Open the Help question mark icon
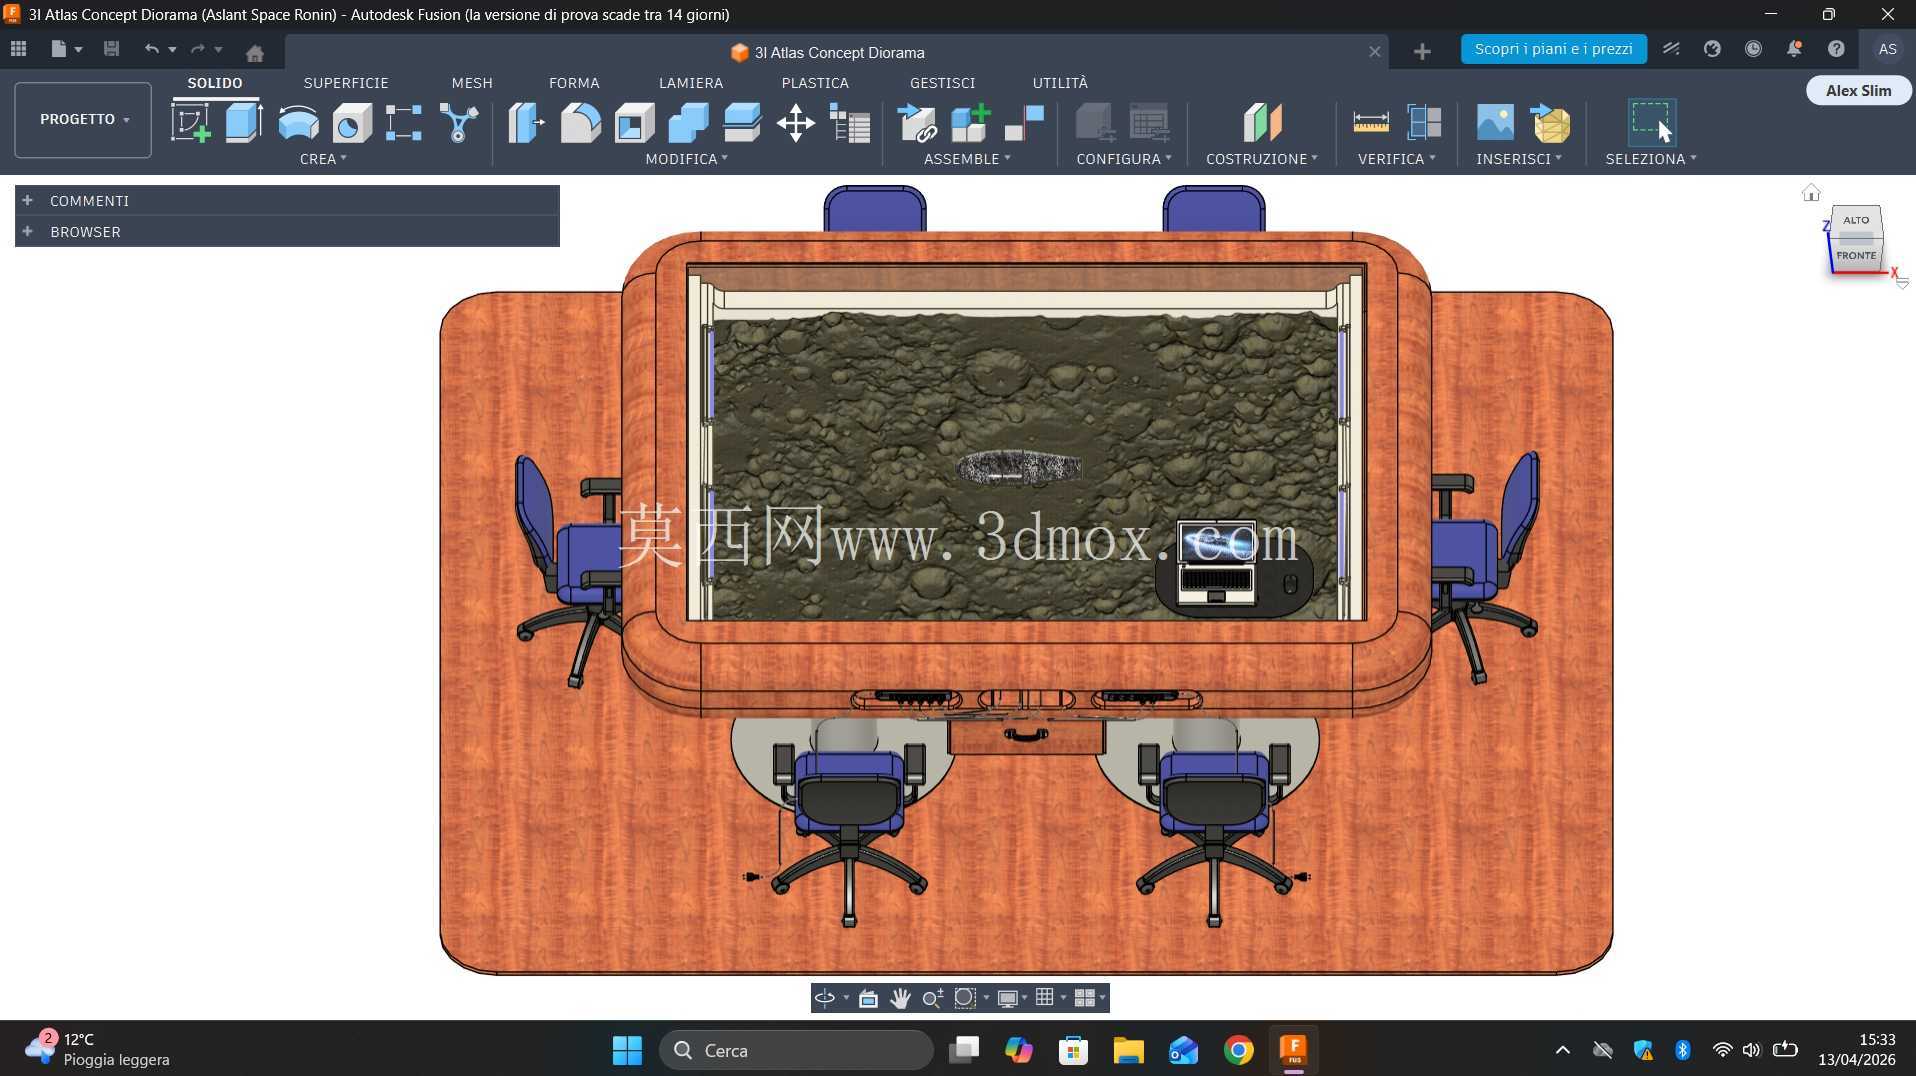This screenshot has width=1916, height=1076. coord(1836,49)
